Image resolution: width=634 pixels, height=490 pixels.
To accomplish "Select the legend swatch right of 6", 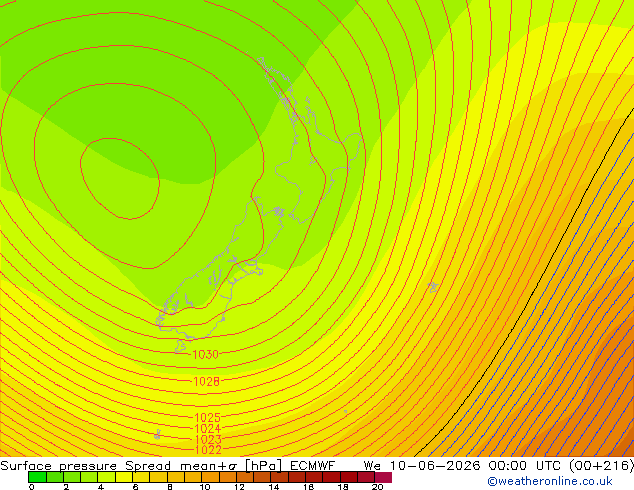I will pyautogui.click(x=141, y=477).
